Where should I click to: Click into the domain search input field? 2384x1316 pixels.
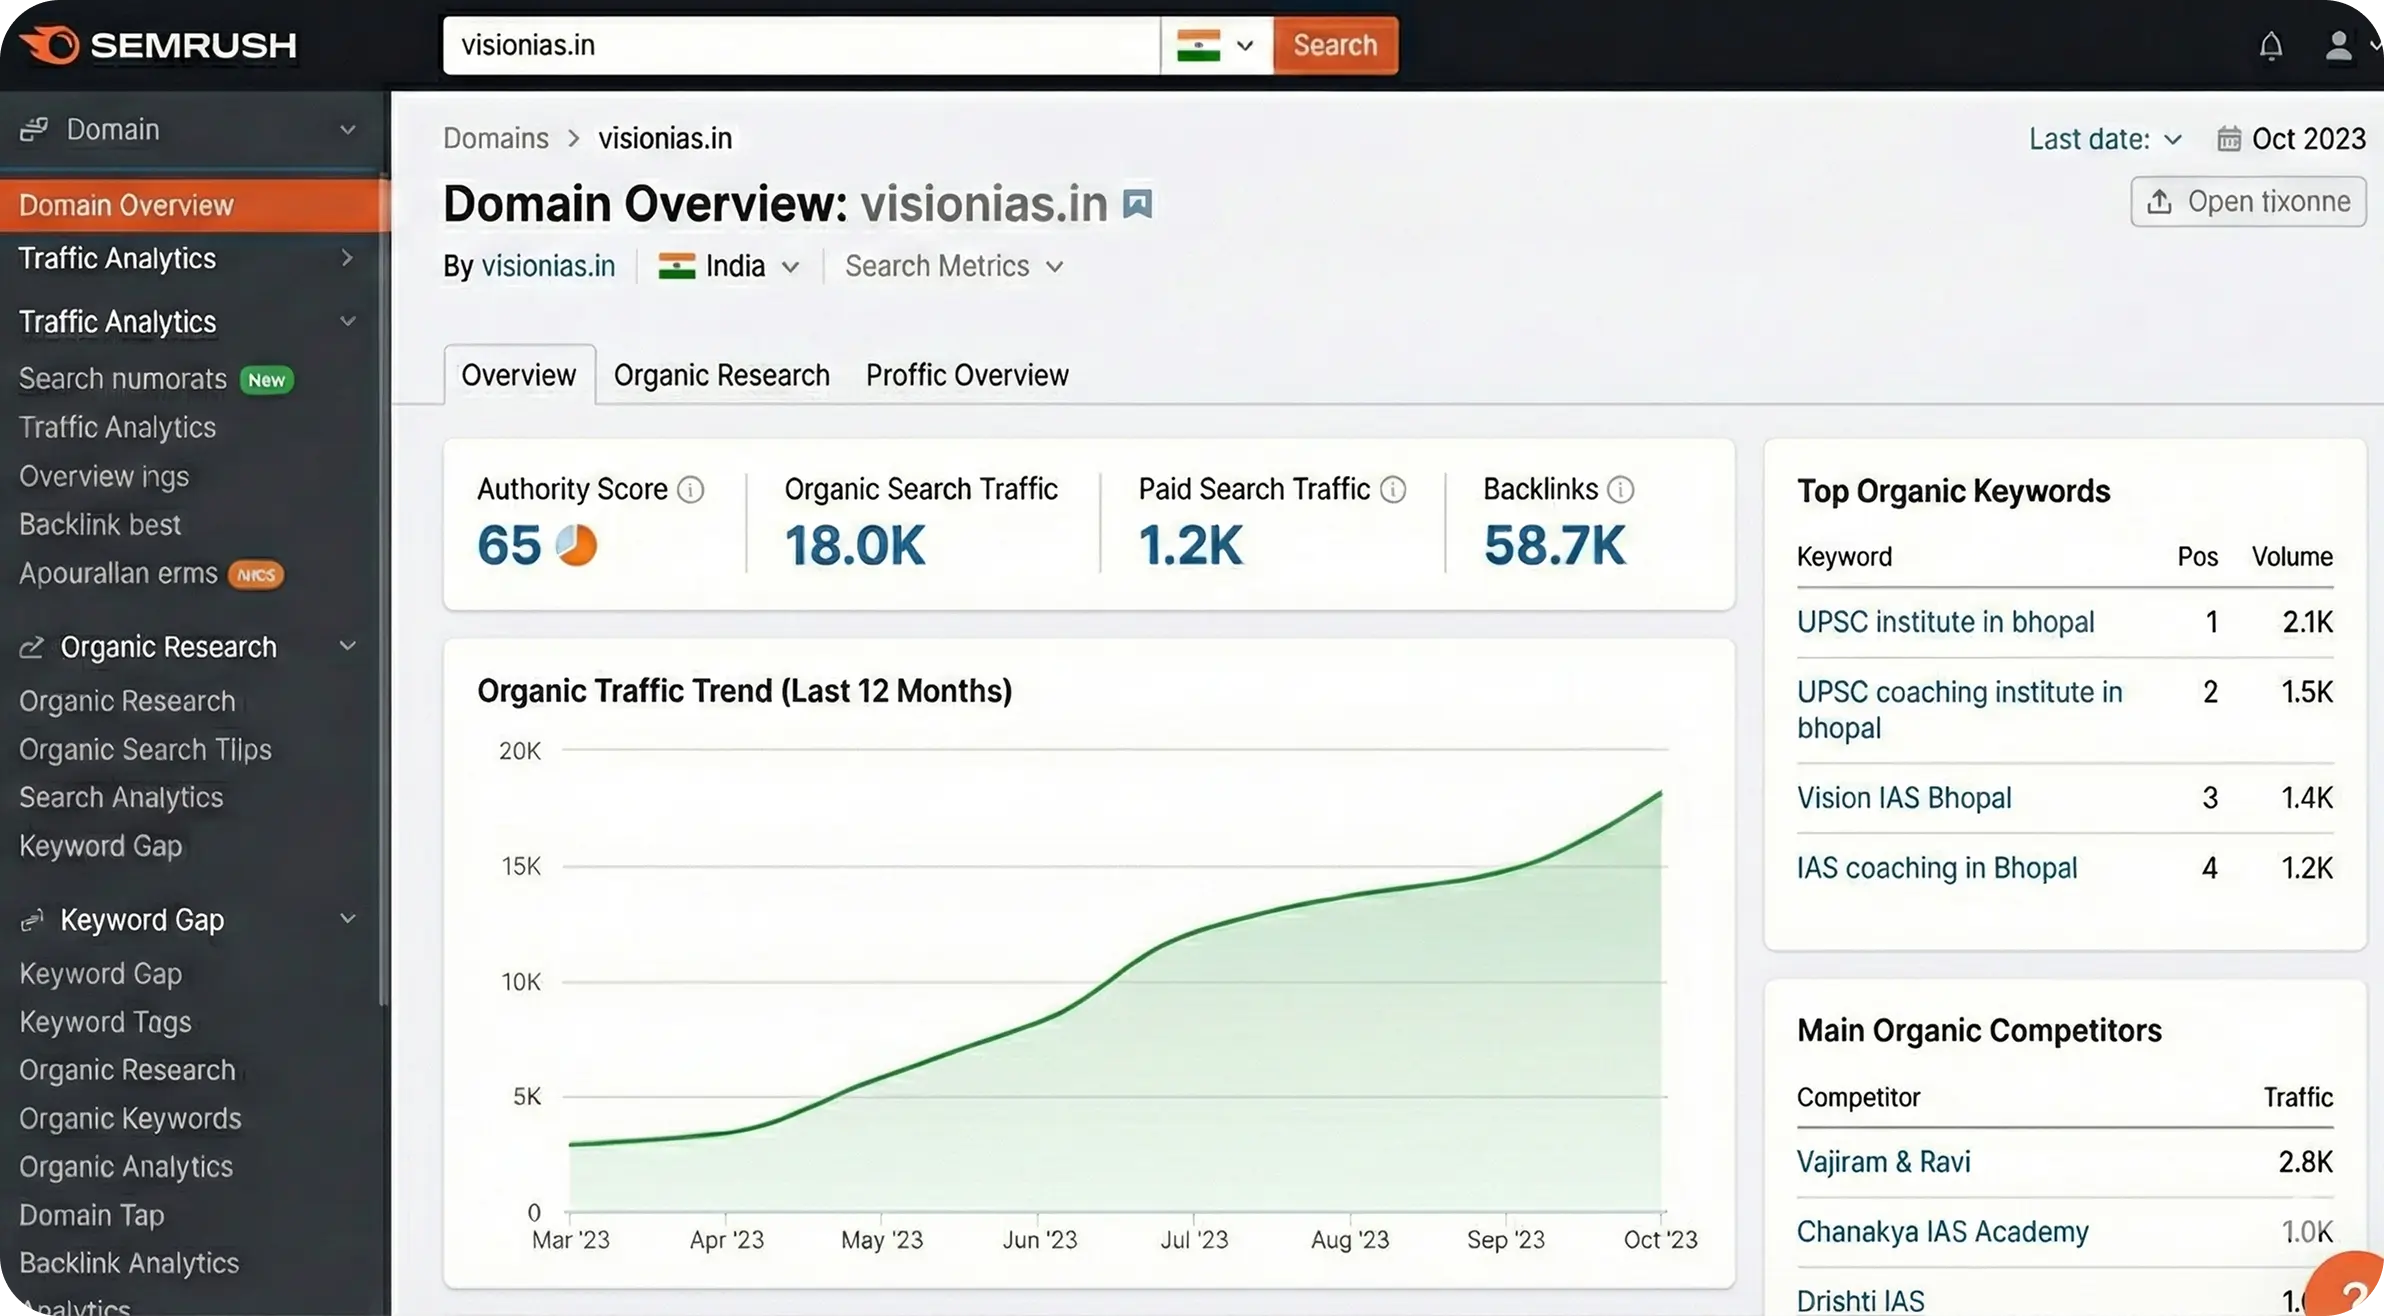click(x=800, y=45)
